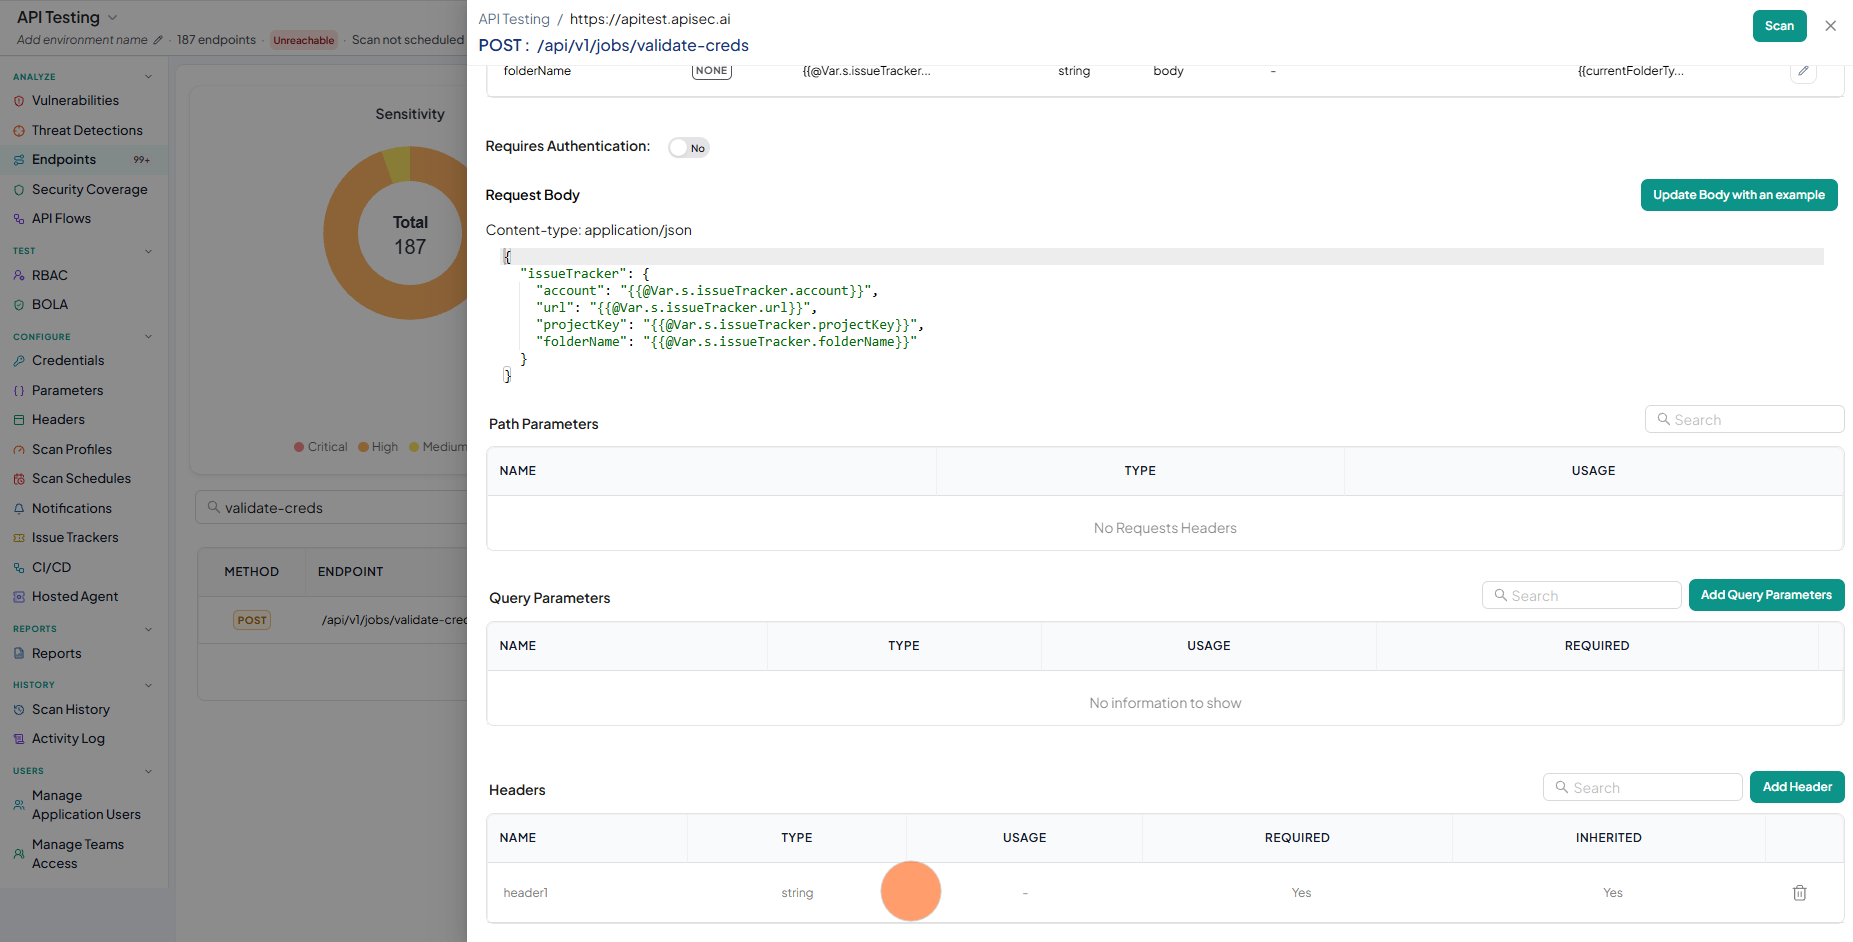
Task: Click the BOLA icon in sidebar
Action: tap(19, 305)
